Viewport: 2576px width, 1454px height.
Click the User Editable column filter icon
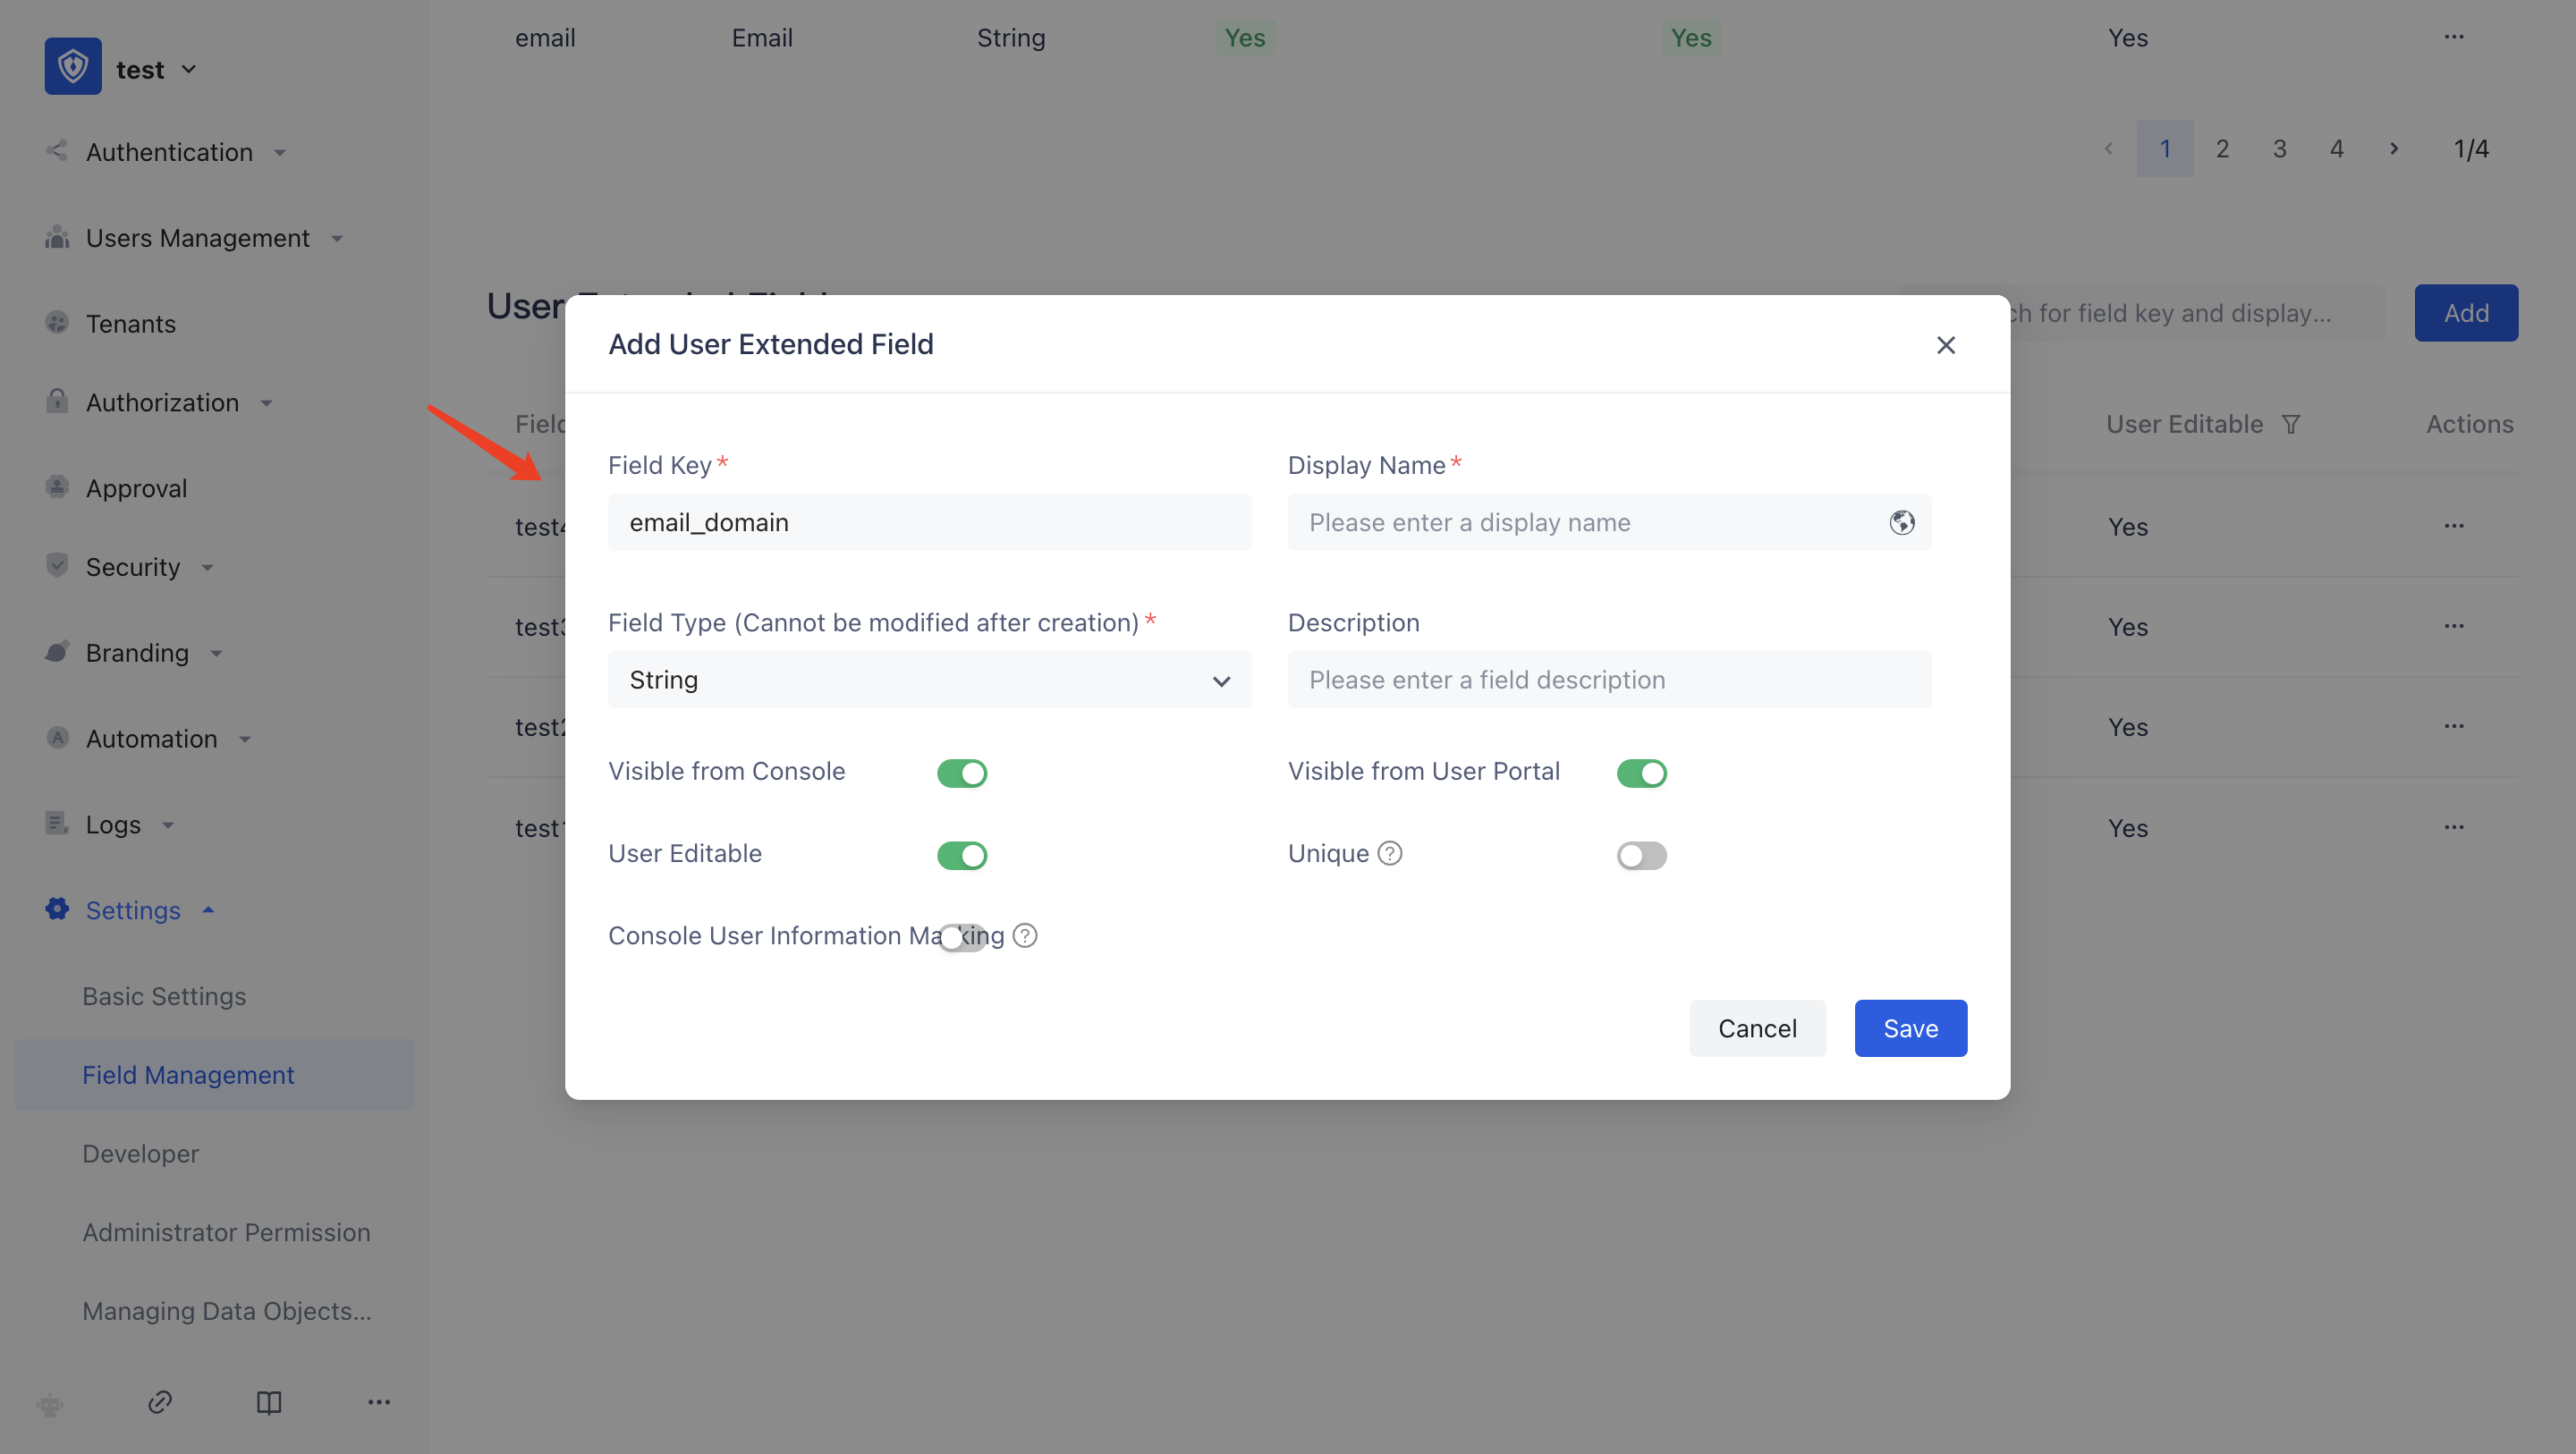(x=2291, y=425)
